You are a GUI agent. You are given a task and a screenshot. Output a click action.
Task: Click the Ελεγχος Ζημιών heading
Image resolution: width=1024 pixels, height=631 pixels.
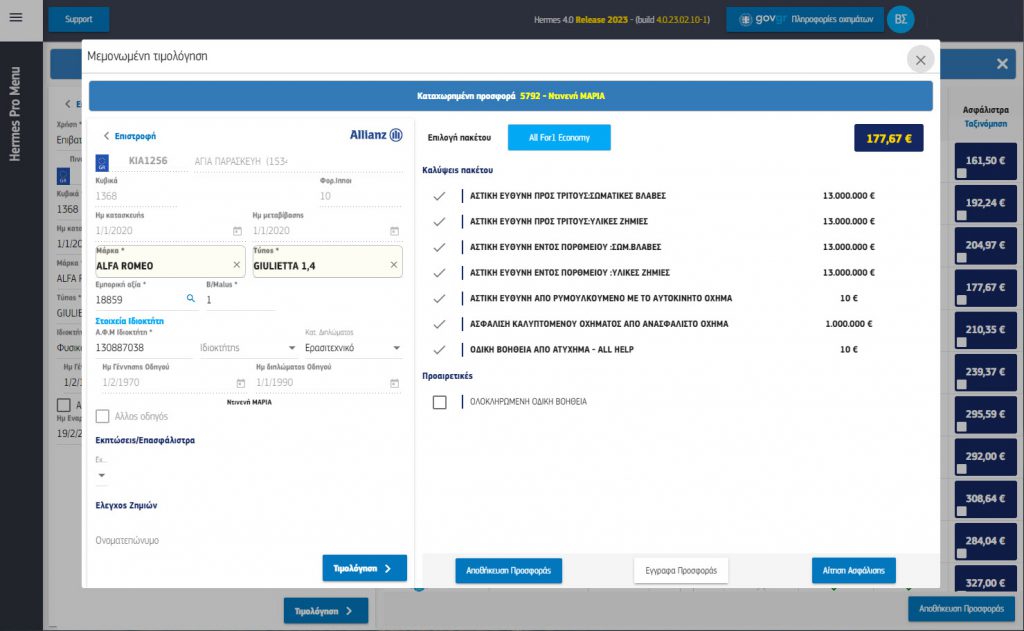point(126,505)
